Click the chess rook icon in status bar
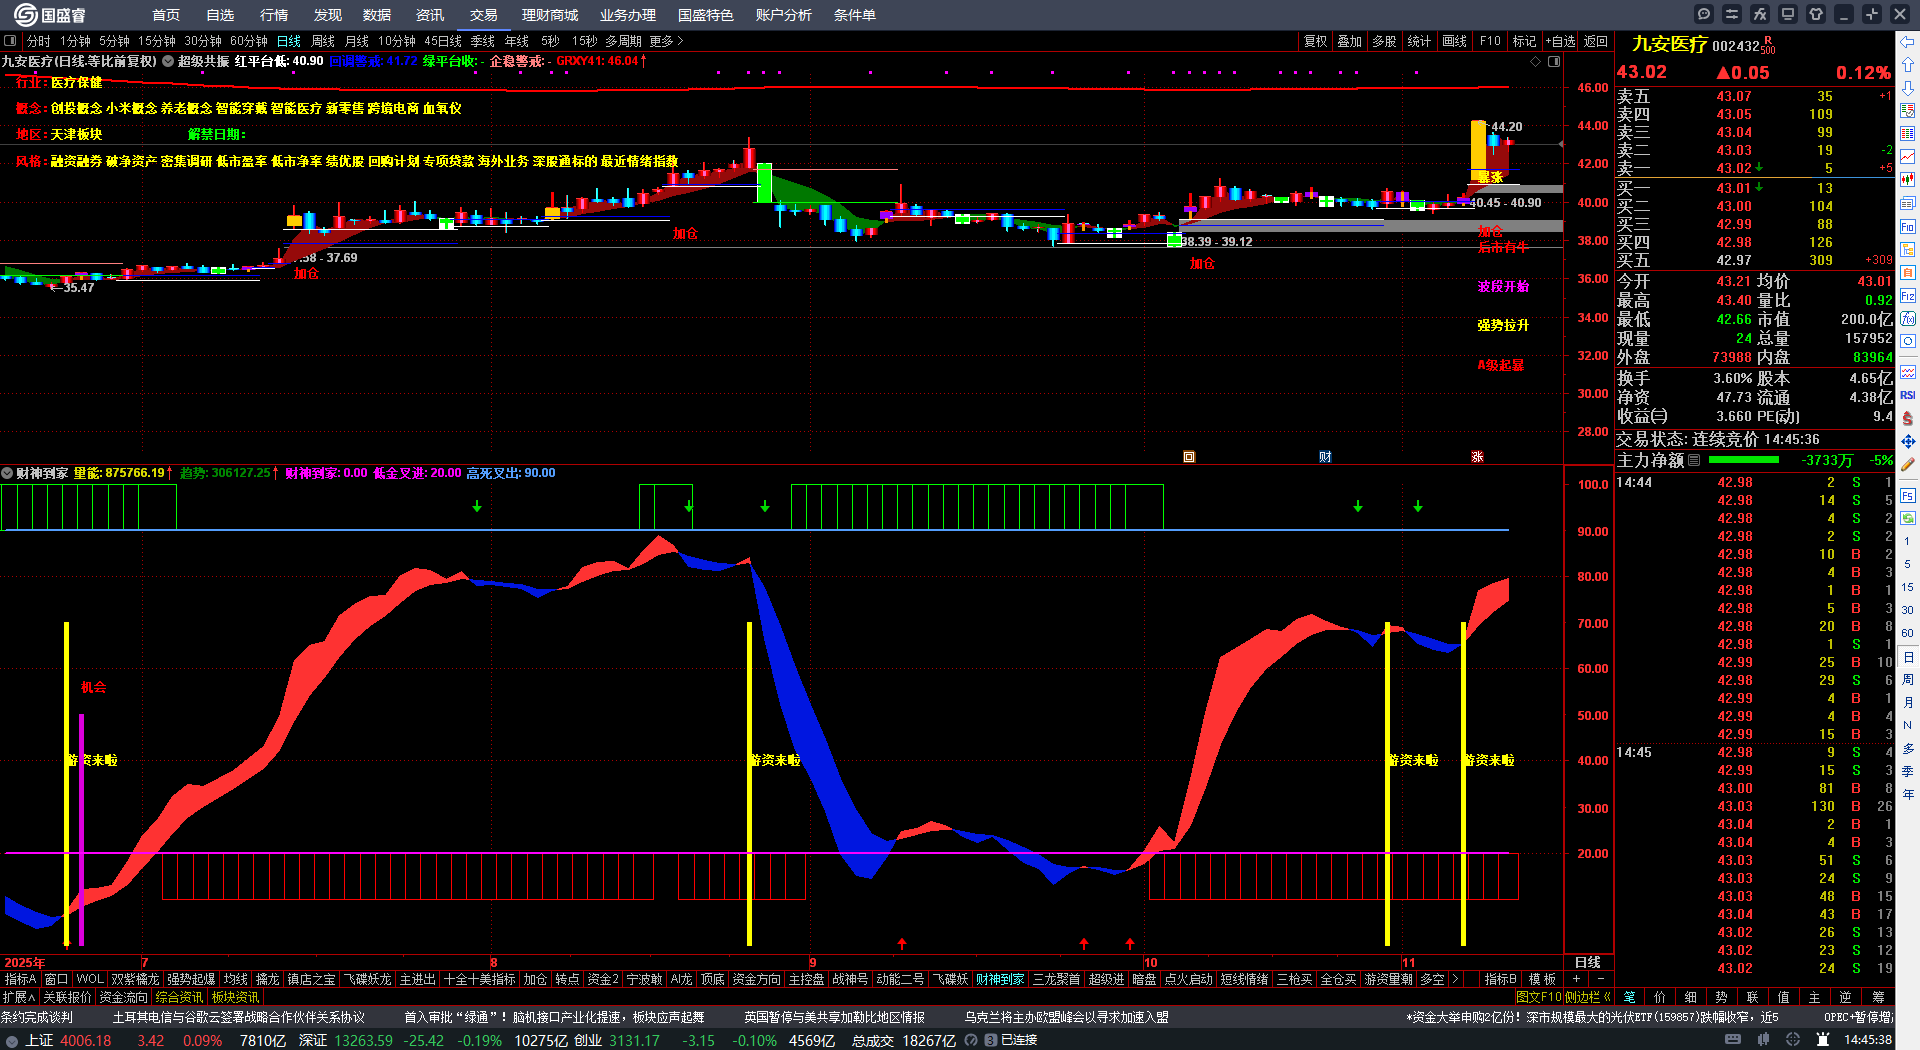The image size is (1920, 1050). pyautogui.click(x=1823, y=1040)
